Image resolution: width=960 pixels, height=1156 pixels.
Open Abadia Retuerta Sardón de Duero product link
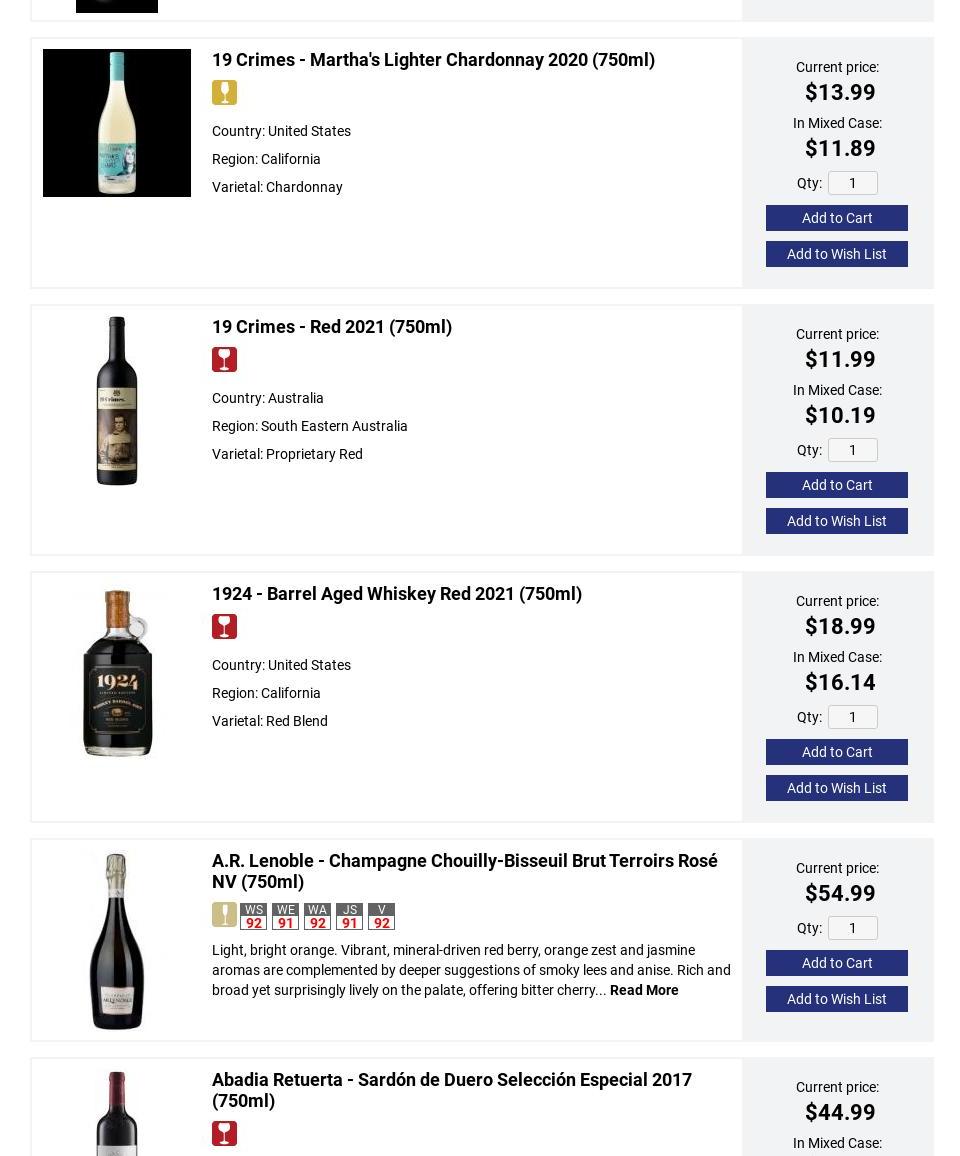point(452,1090)
